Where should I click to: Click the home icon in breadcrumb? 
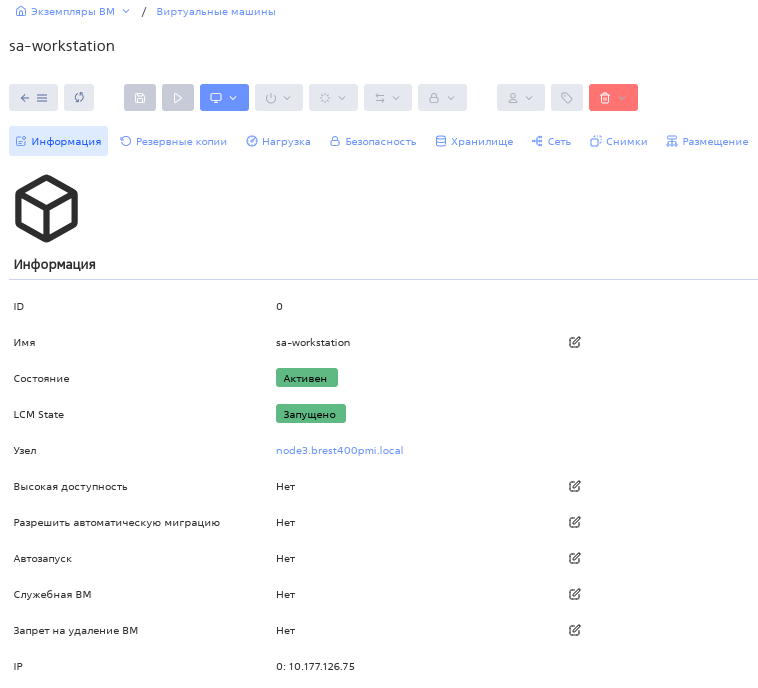coord(20,12)
